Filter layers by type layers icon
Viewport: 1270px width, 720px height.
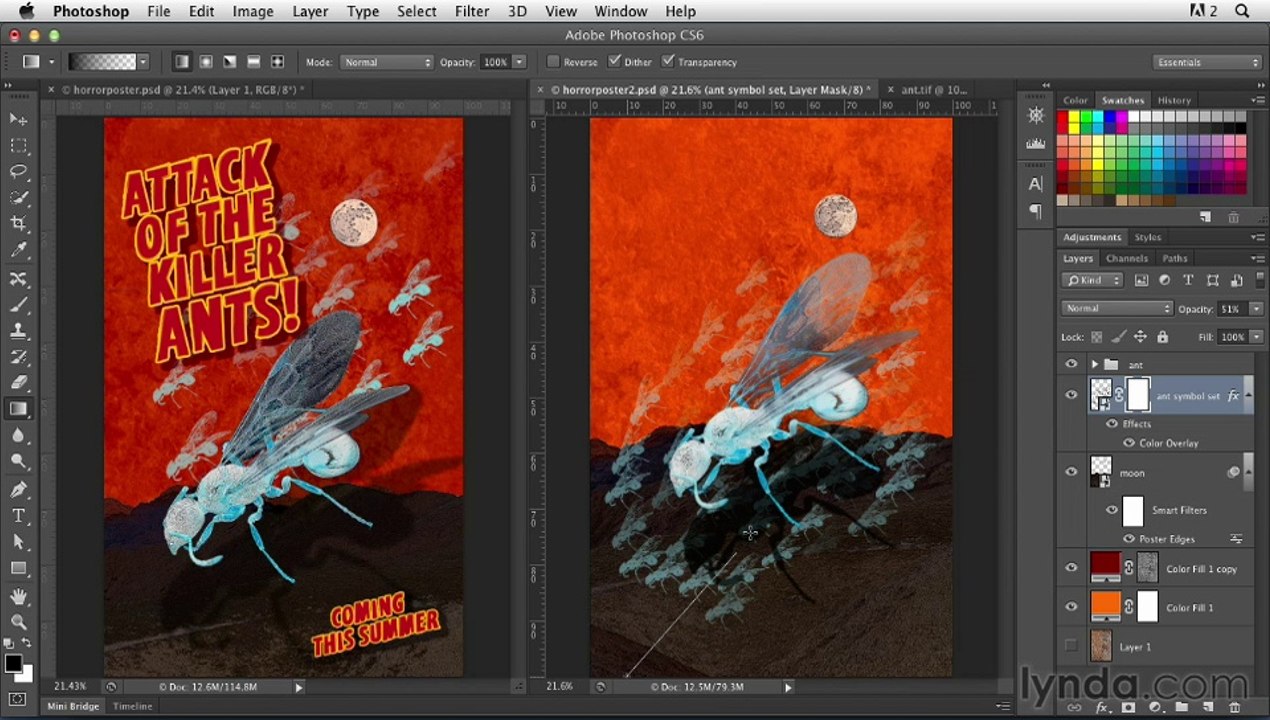[x=1188, y=280]
